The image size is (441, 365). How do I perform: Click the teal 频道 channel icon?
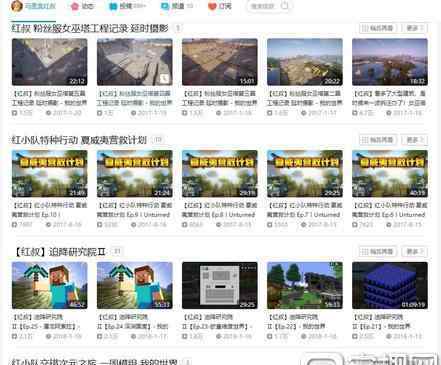tap(164, 6)
